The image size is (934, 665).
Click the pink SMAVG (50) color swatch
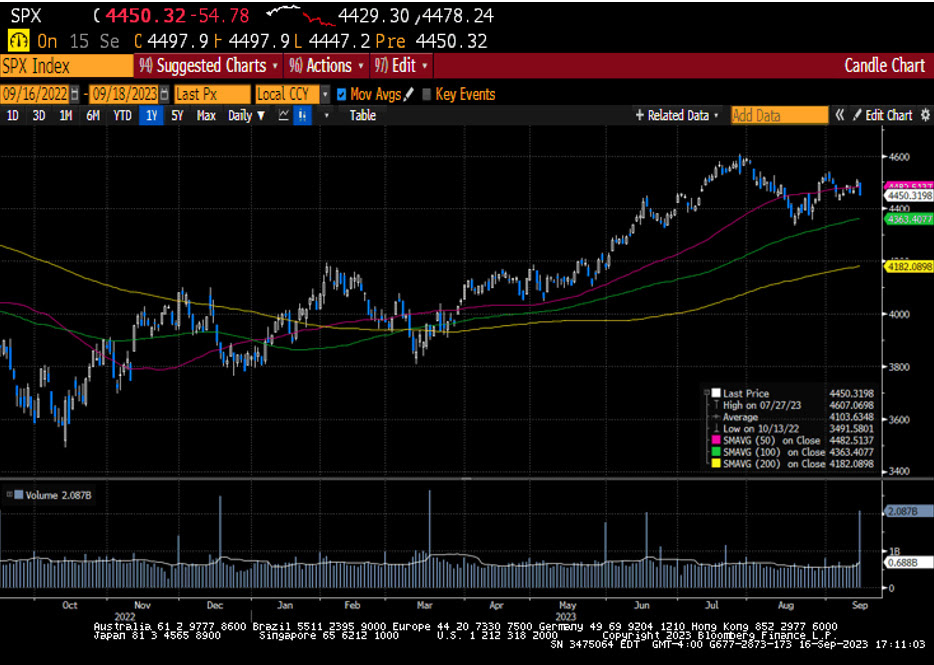(715, 441)
